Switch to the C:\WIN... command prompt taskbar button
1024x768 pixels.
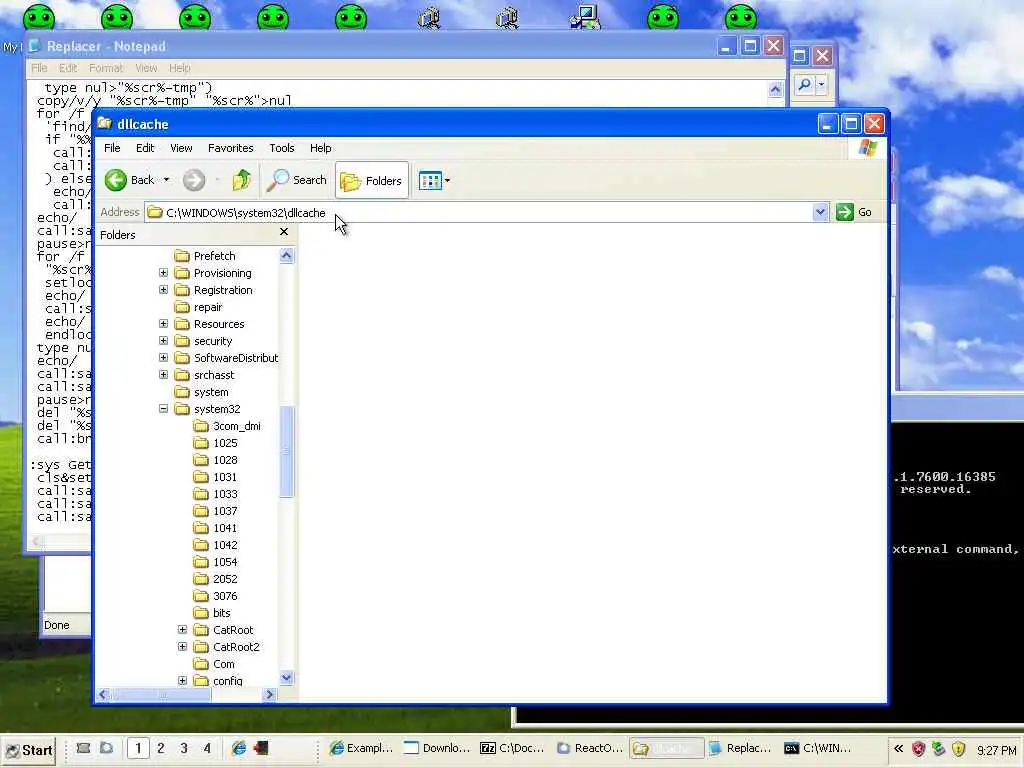pos(818,748)
